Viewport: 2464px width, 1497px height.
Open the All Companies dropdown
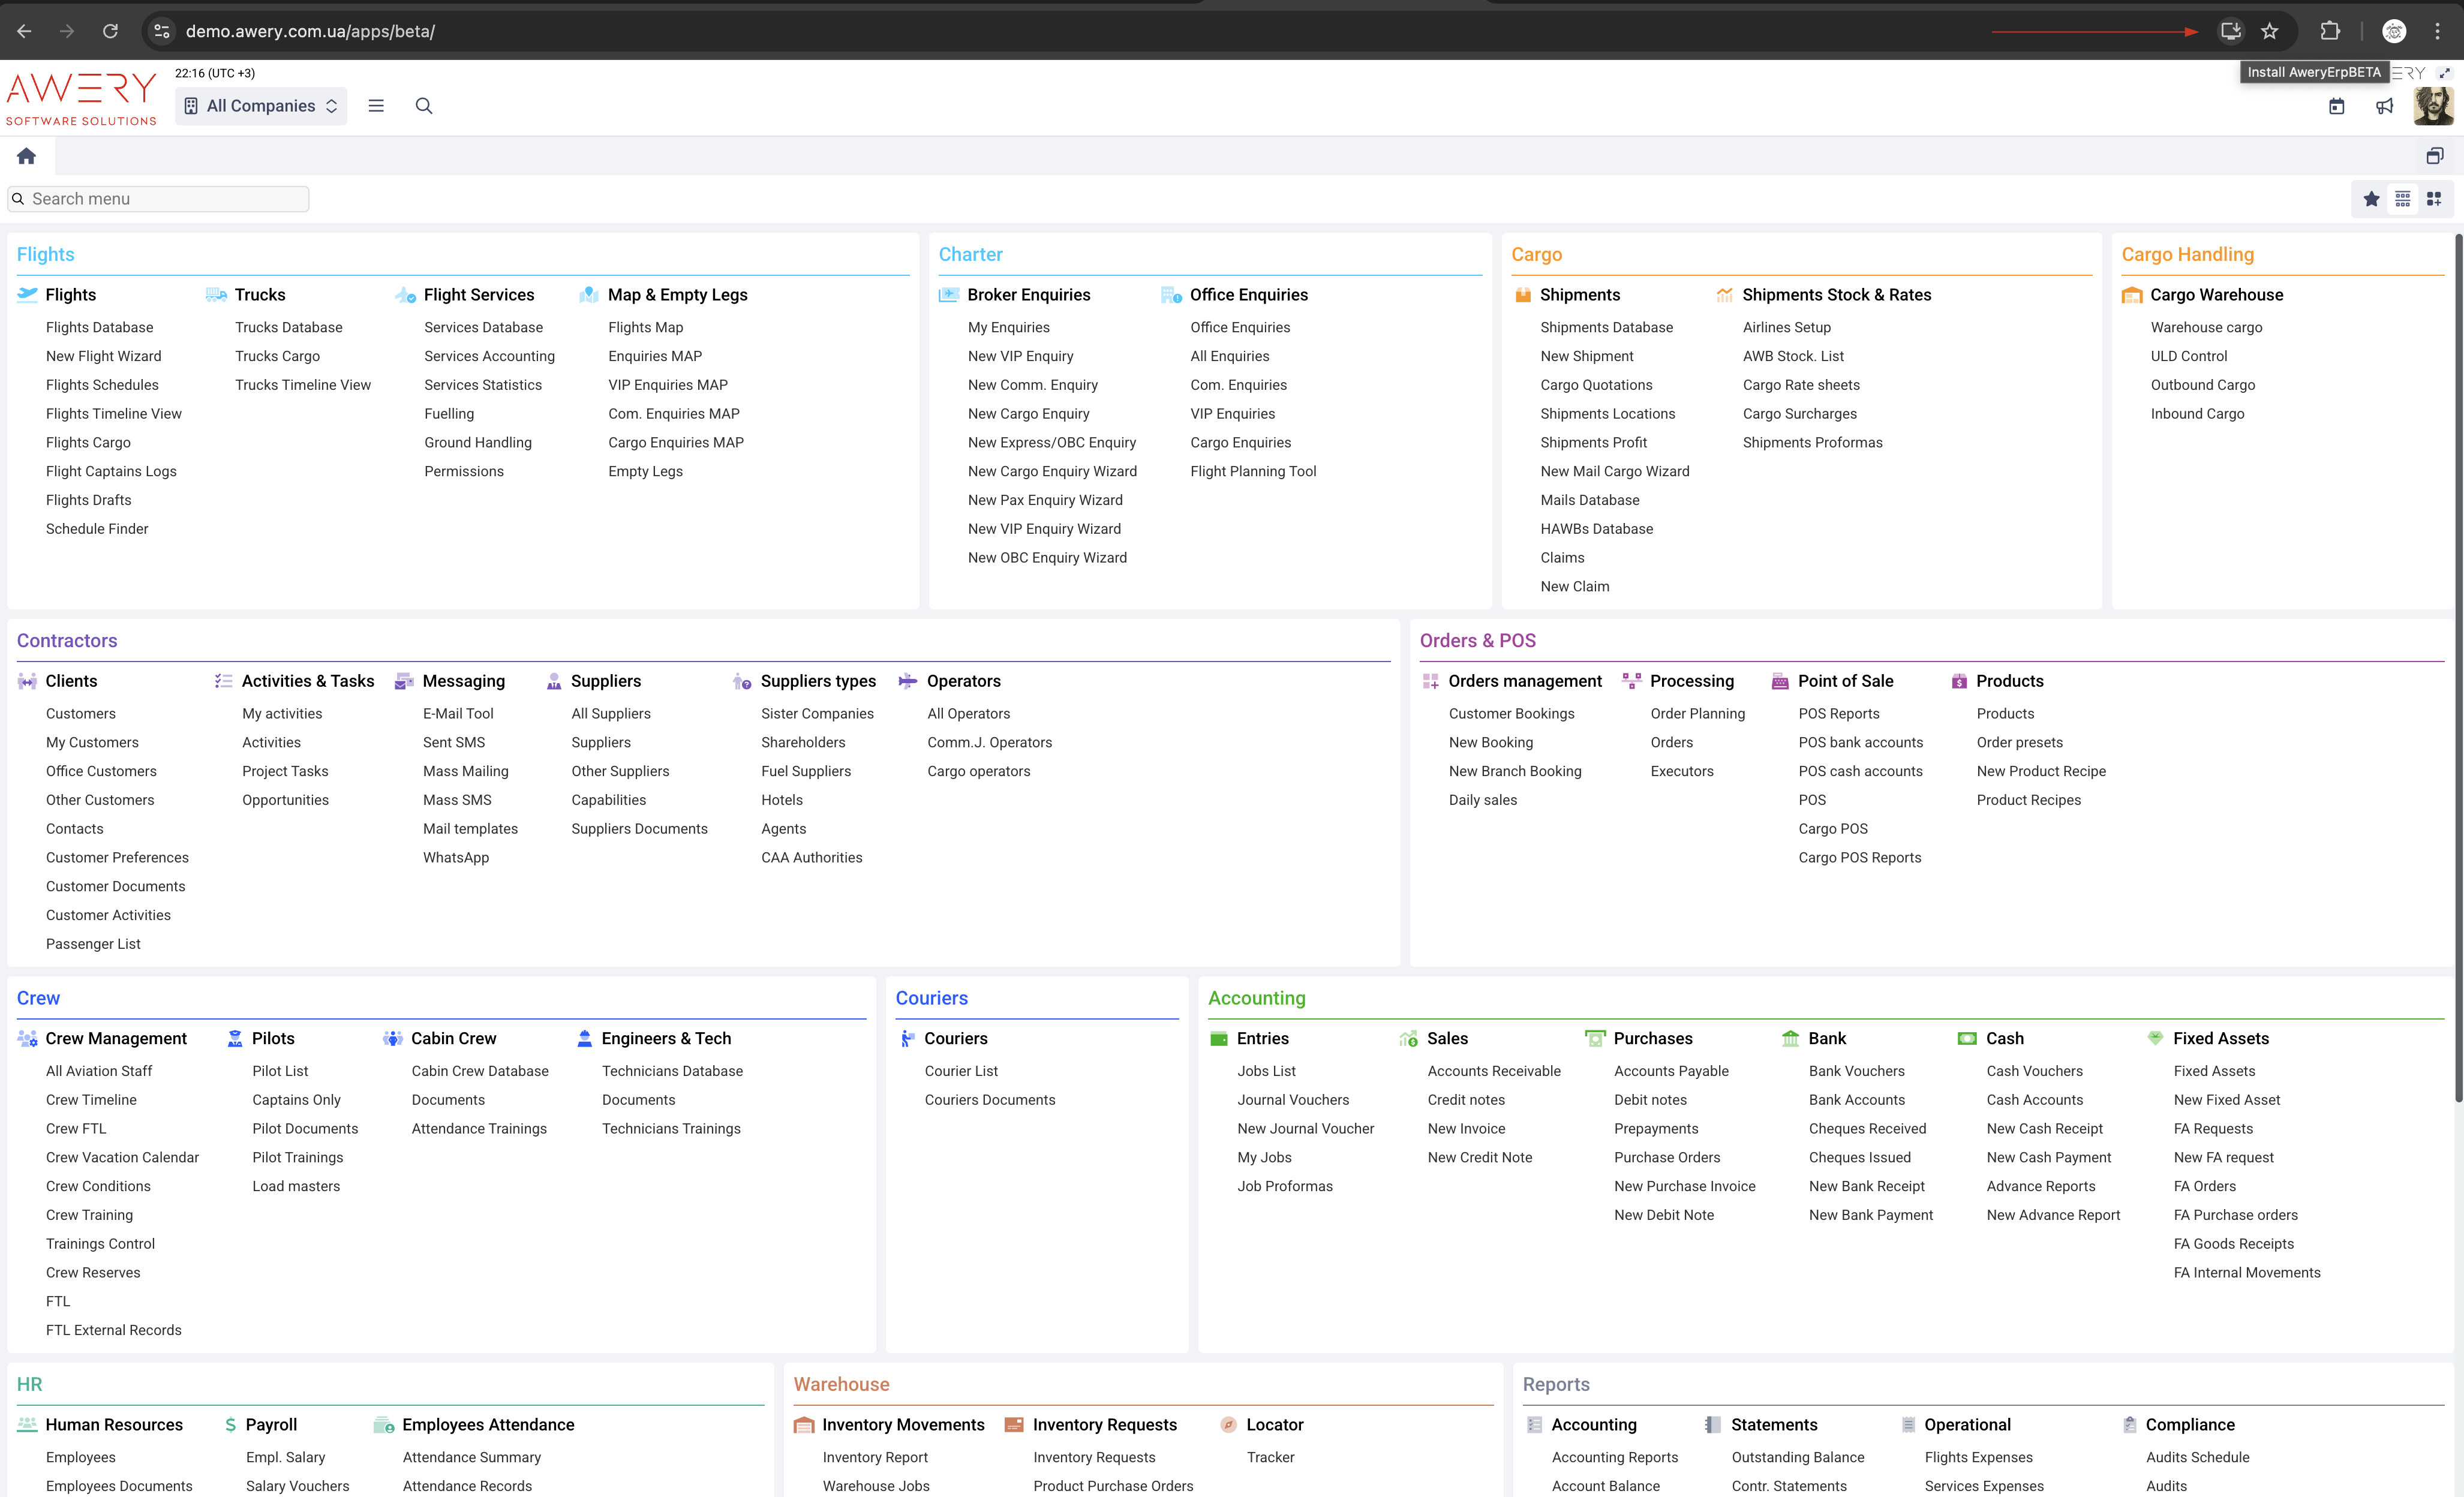[x=261, y=106]
